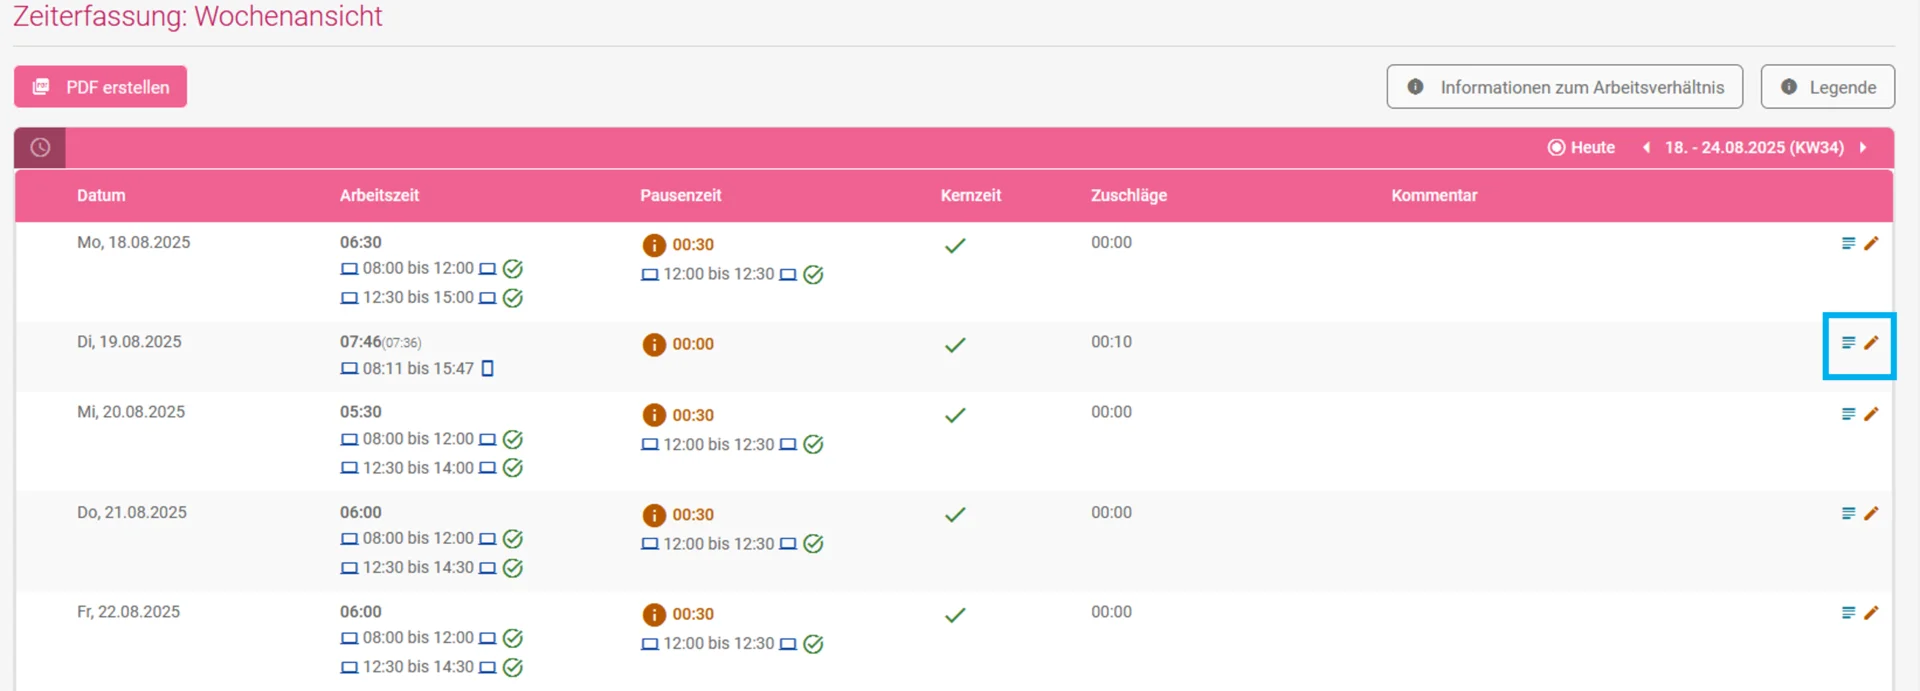Show the Legende
Image resolution: width=1920 pixels, height=691 pixels.
click(x=1827, y=87)
